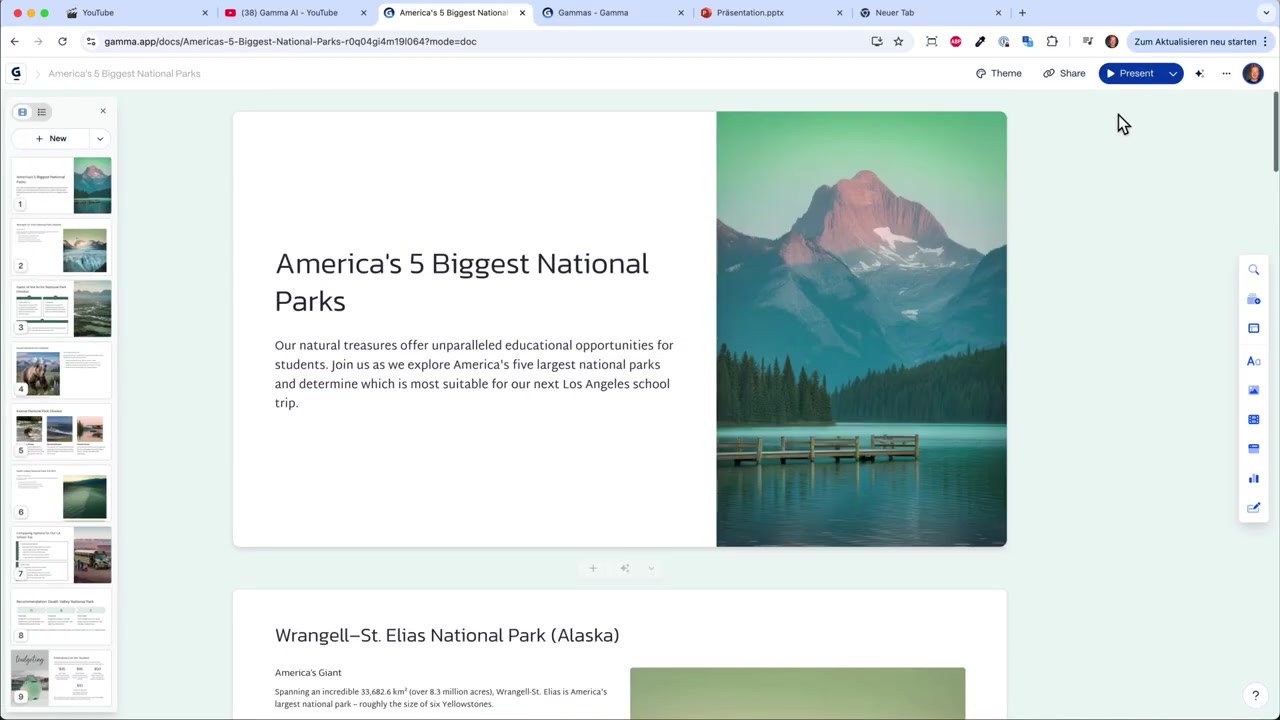
Task: Switch to list outline view
Action: click(x=42, y=112)
